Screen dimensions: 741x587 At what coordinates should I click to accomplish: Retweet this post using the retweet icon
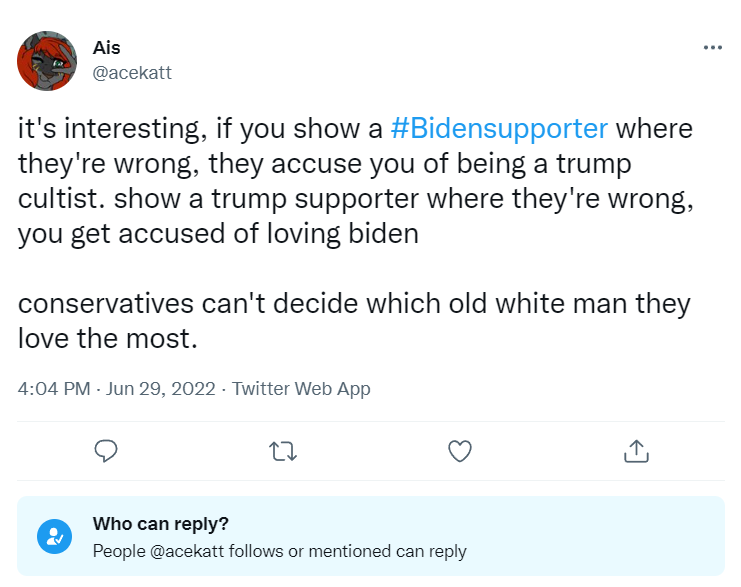coord(283,451)
